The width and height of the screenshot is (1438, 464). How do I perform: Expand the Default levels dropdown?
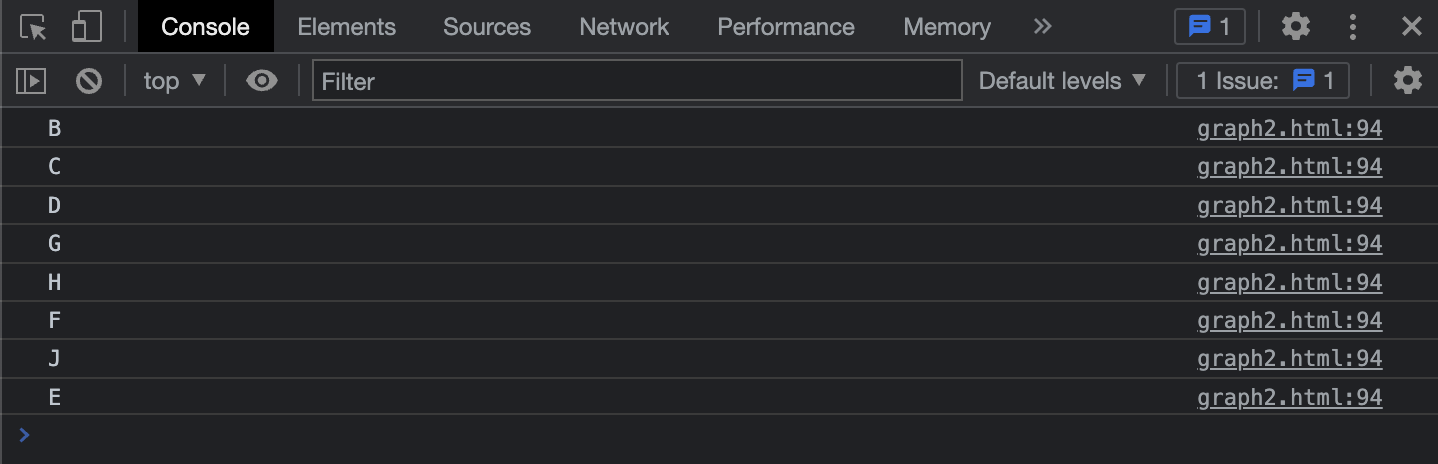coord(1062,81)
